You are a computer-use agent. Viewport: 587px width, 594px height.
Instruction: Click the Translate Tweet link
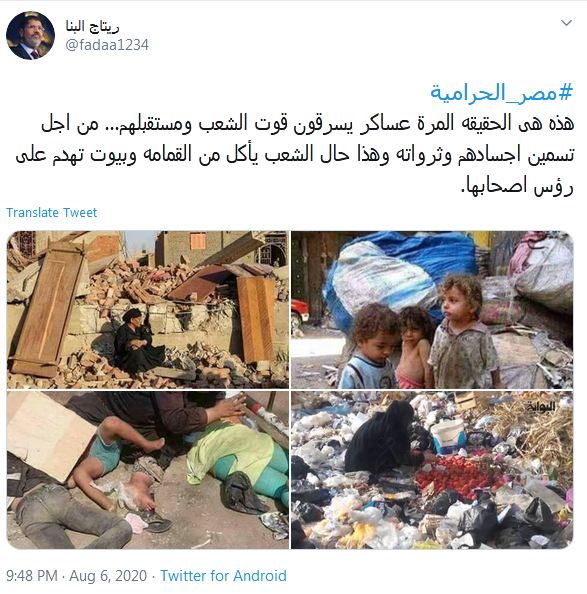click(x=52, y=213)
